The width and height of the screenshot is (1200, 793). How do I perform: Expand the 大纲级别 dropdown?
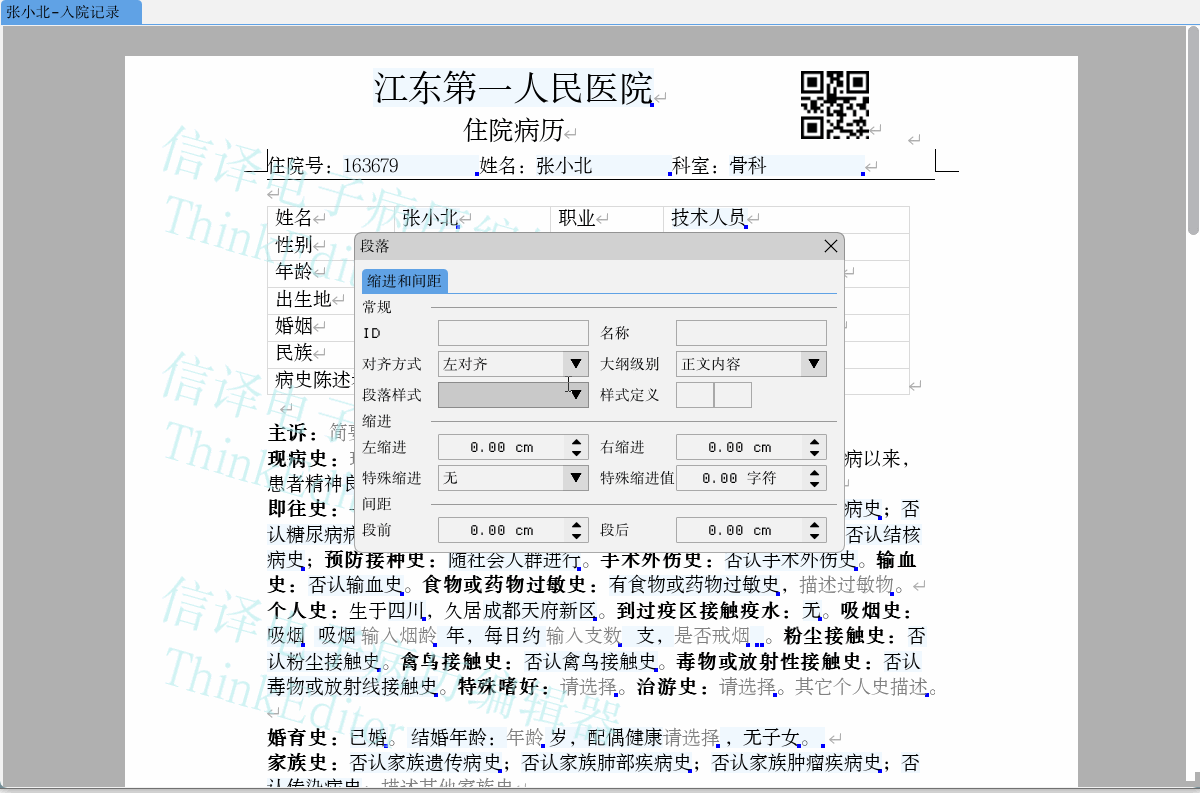(x=814, y=364)
